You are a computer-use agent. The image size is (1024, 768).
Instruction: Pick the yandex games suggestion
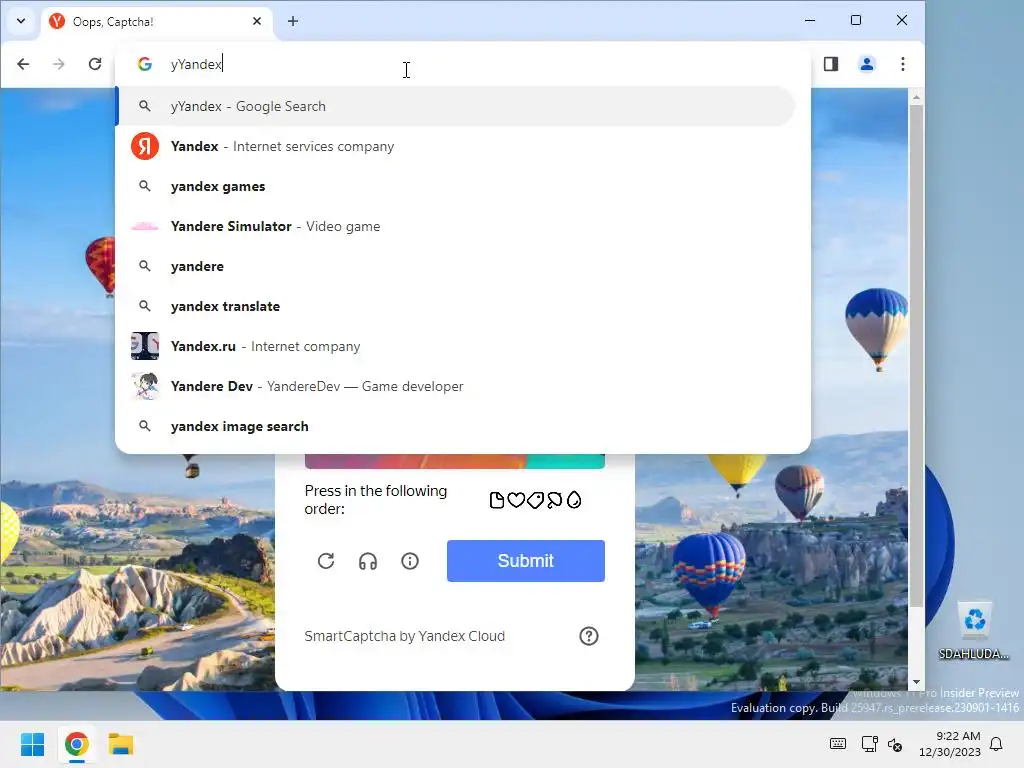click(455, 186)
